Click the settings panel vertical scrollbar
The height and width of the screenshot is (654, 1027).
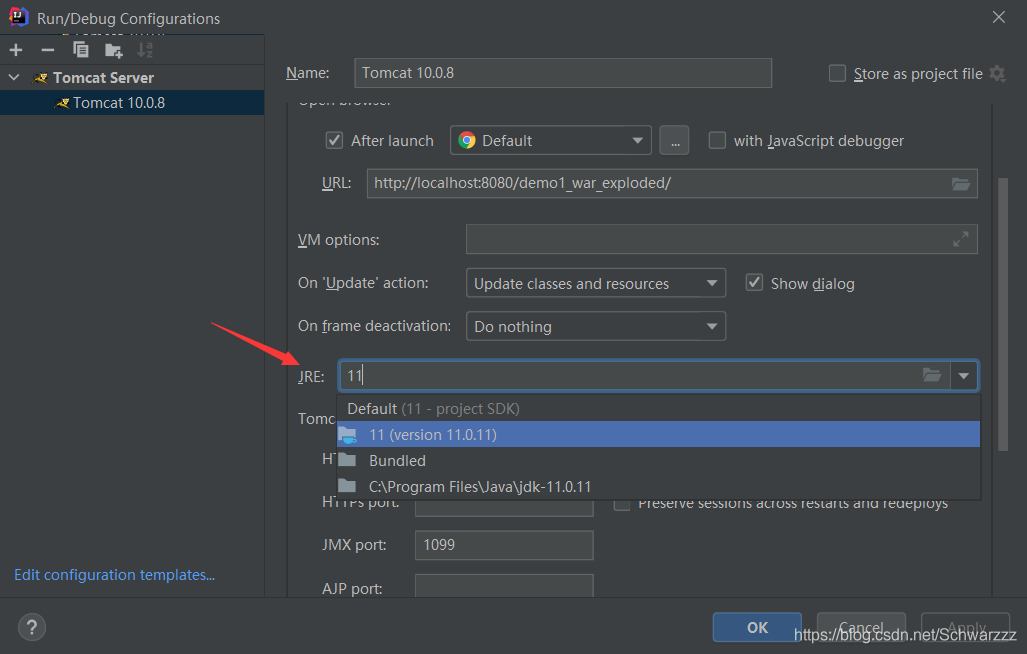tap(1003, 314)
